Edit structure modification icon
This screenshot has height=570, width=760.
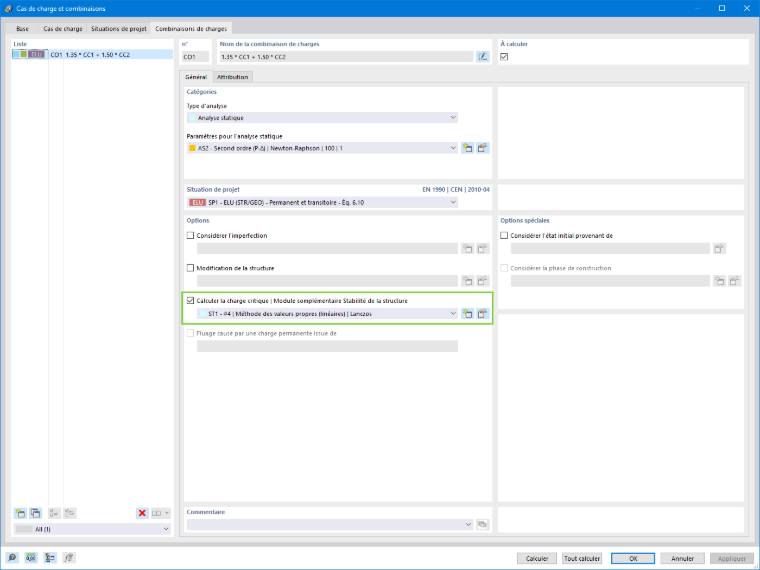(482, 281)
